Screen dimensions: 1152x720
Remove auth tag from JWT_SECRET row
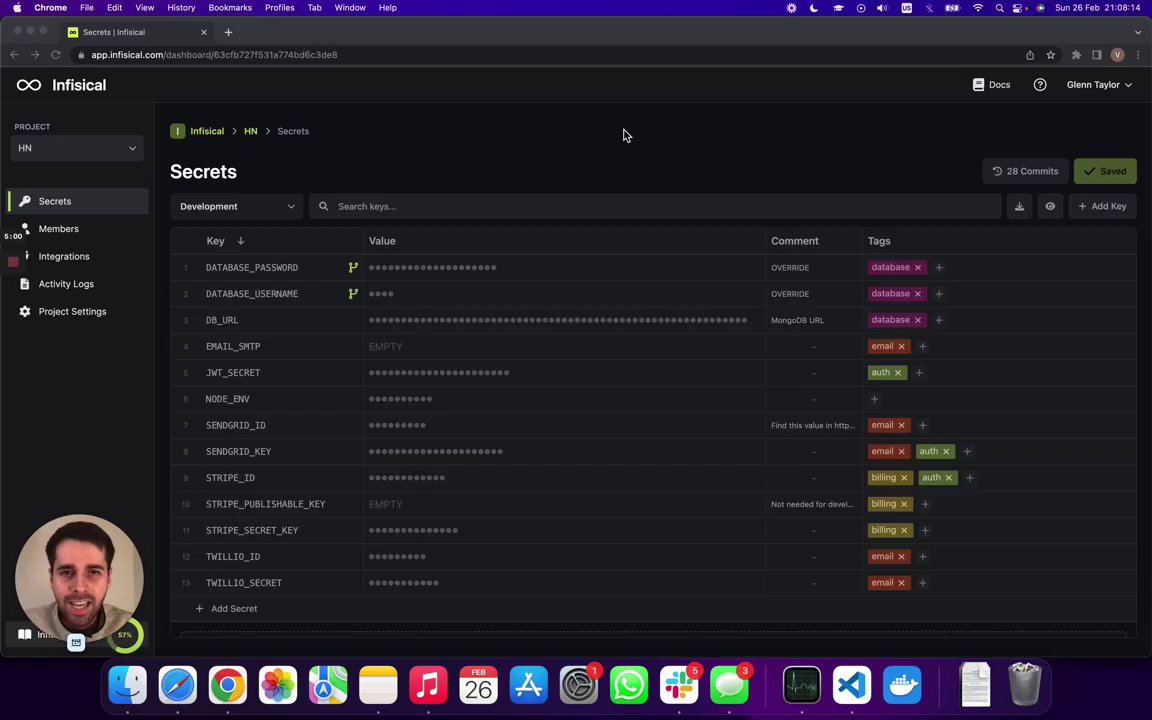point(898,372)
